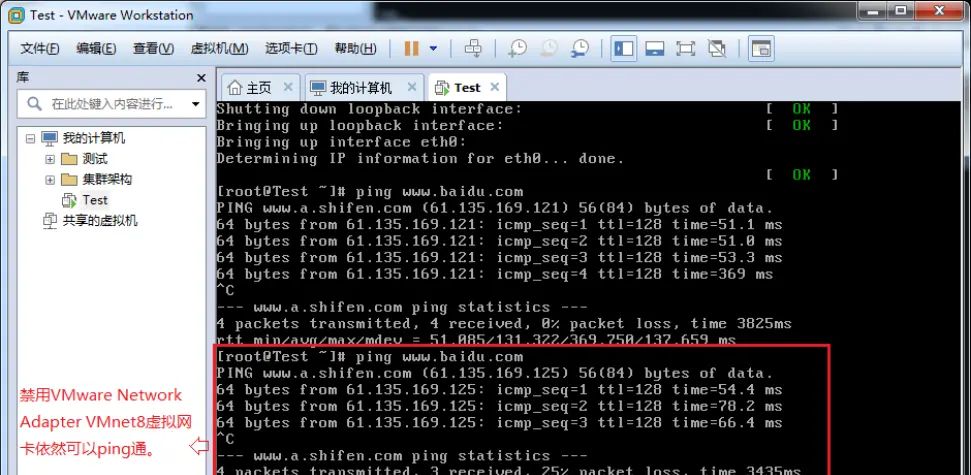971x475 pixels.
Task: Select 我的计算机 in the library tree
Action: 94,137
